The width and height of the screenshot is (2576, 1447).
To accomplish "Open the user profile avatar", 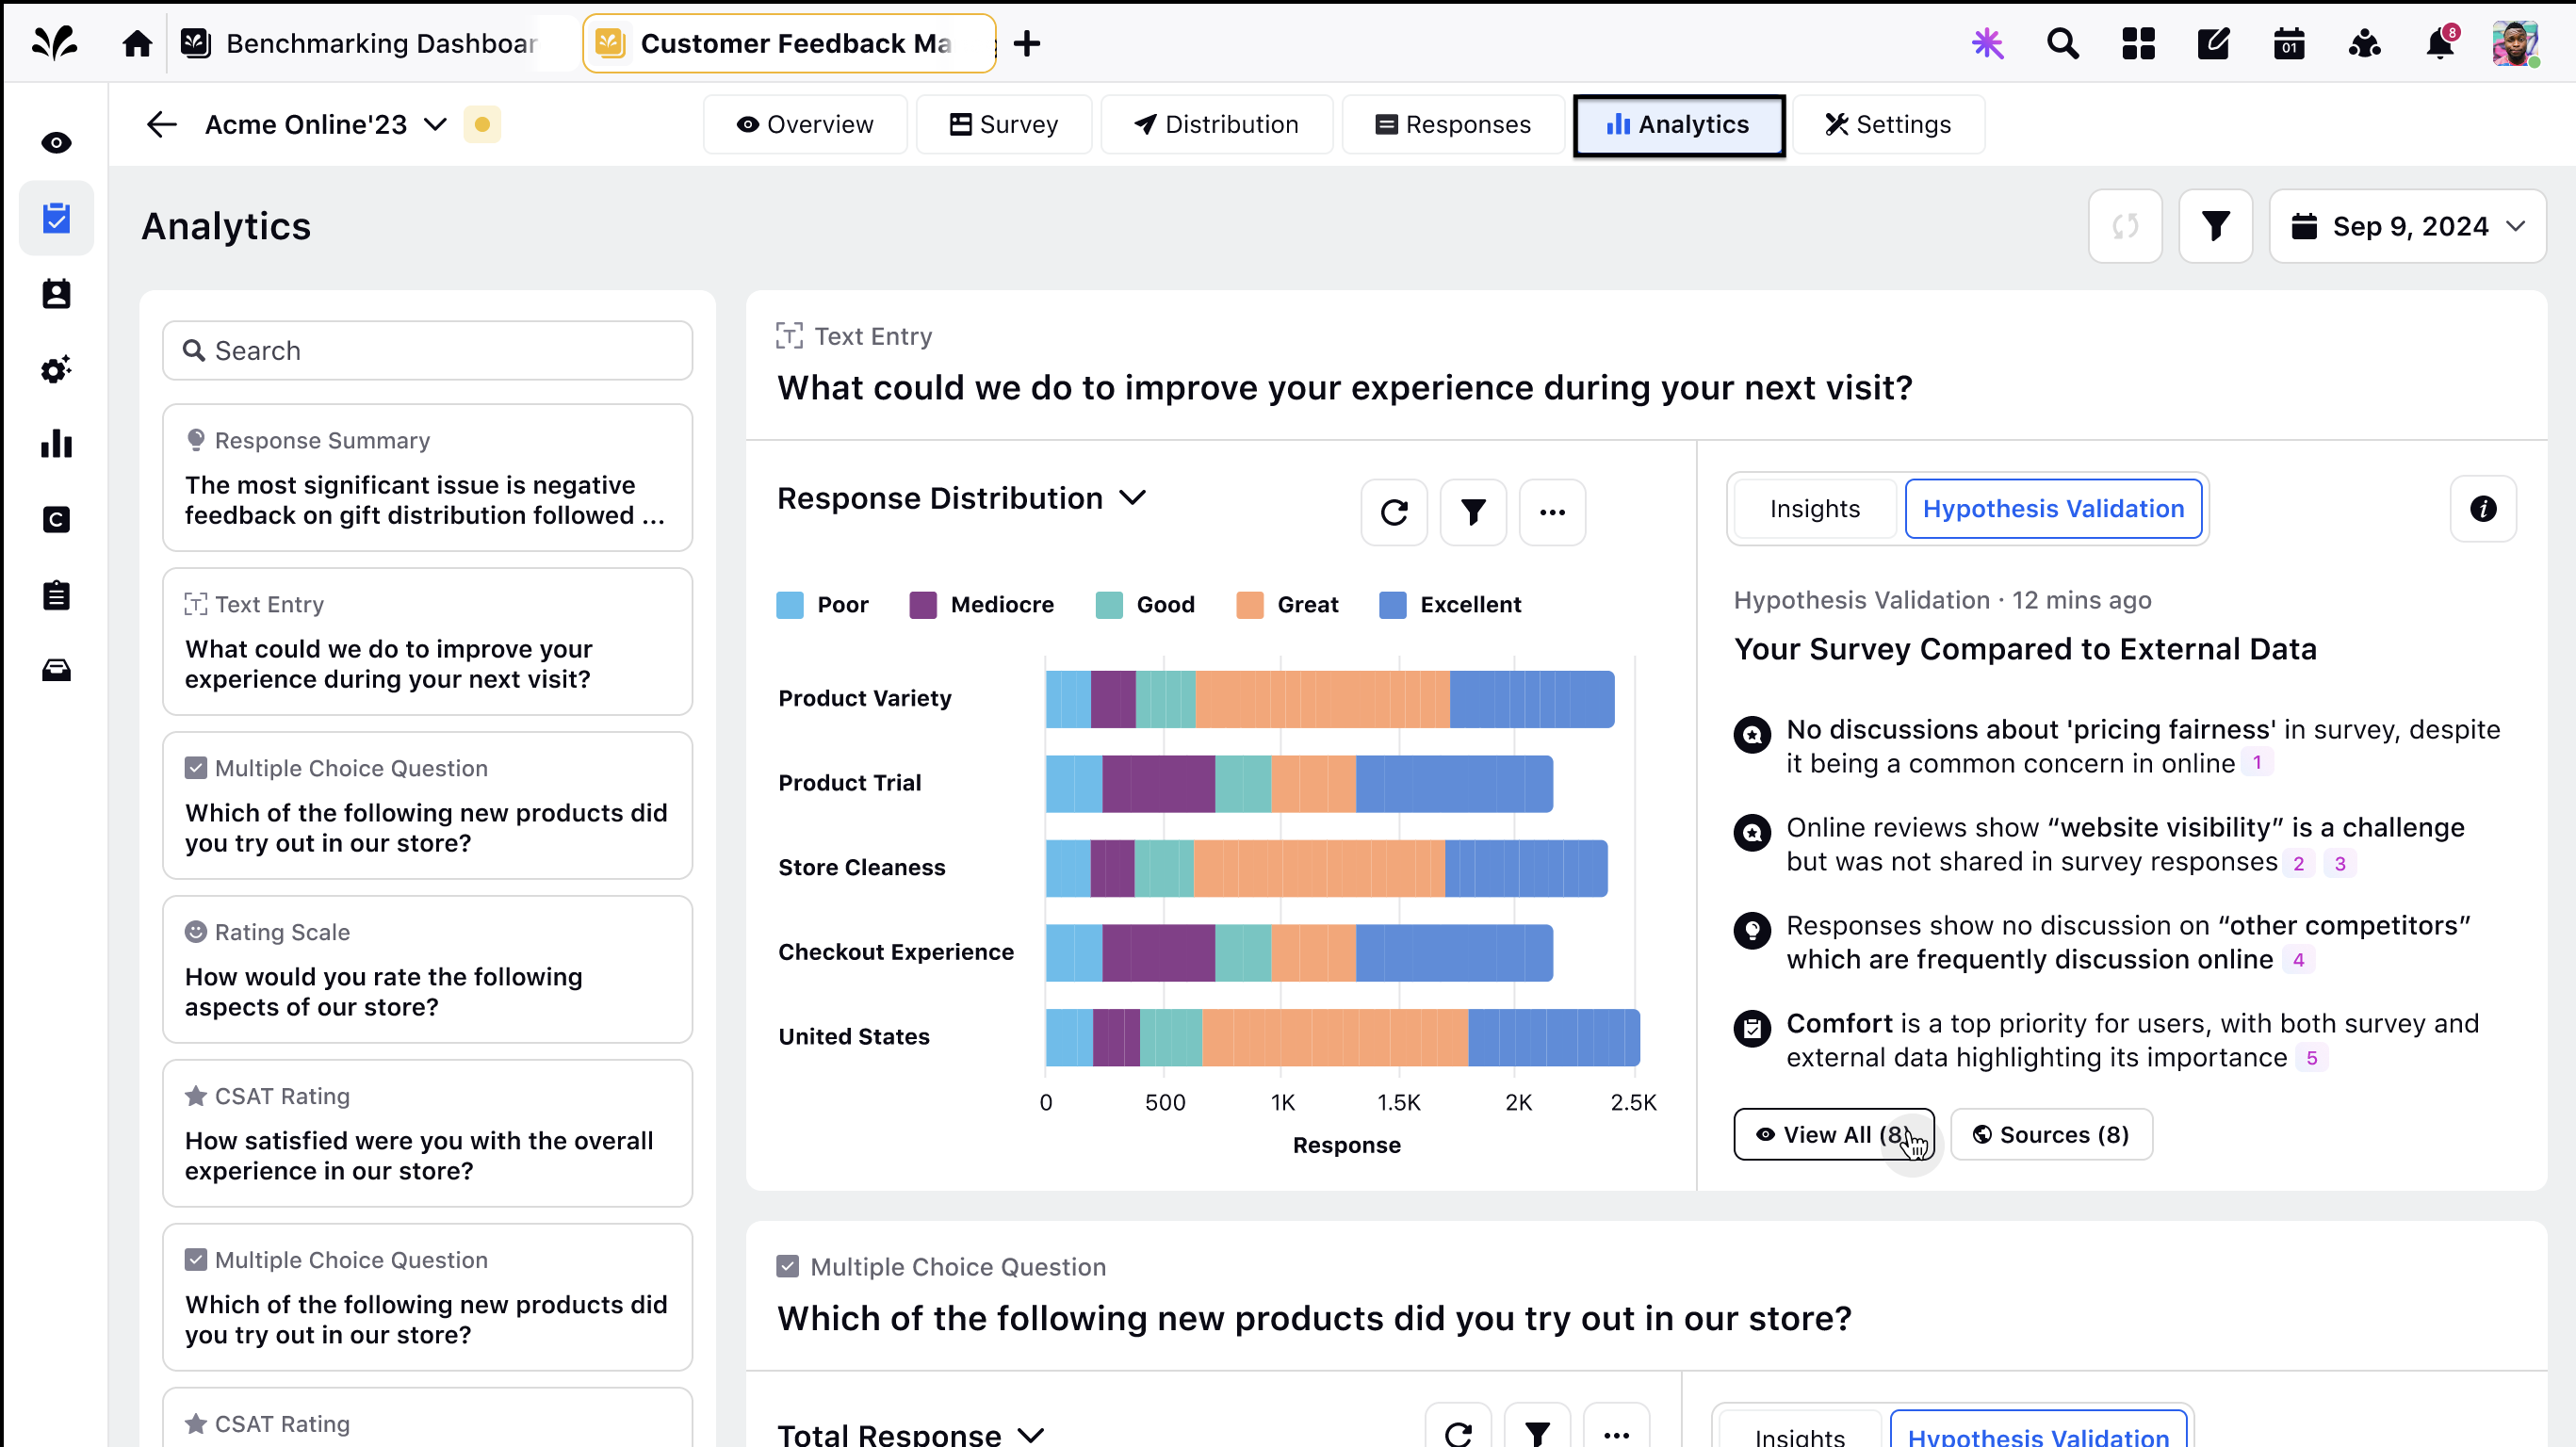I will click(x=2515, y=43).
